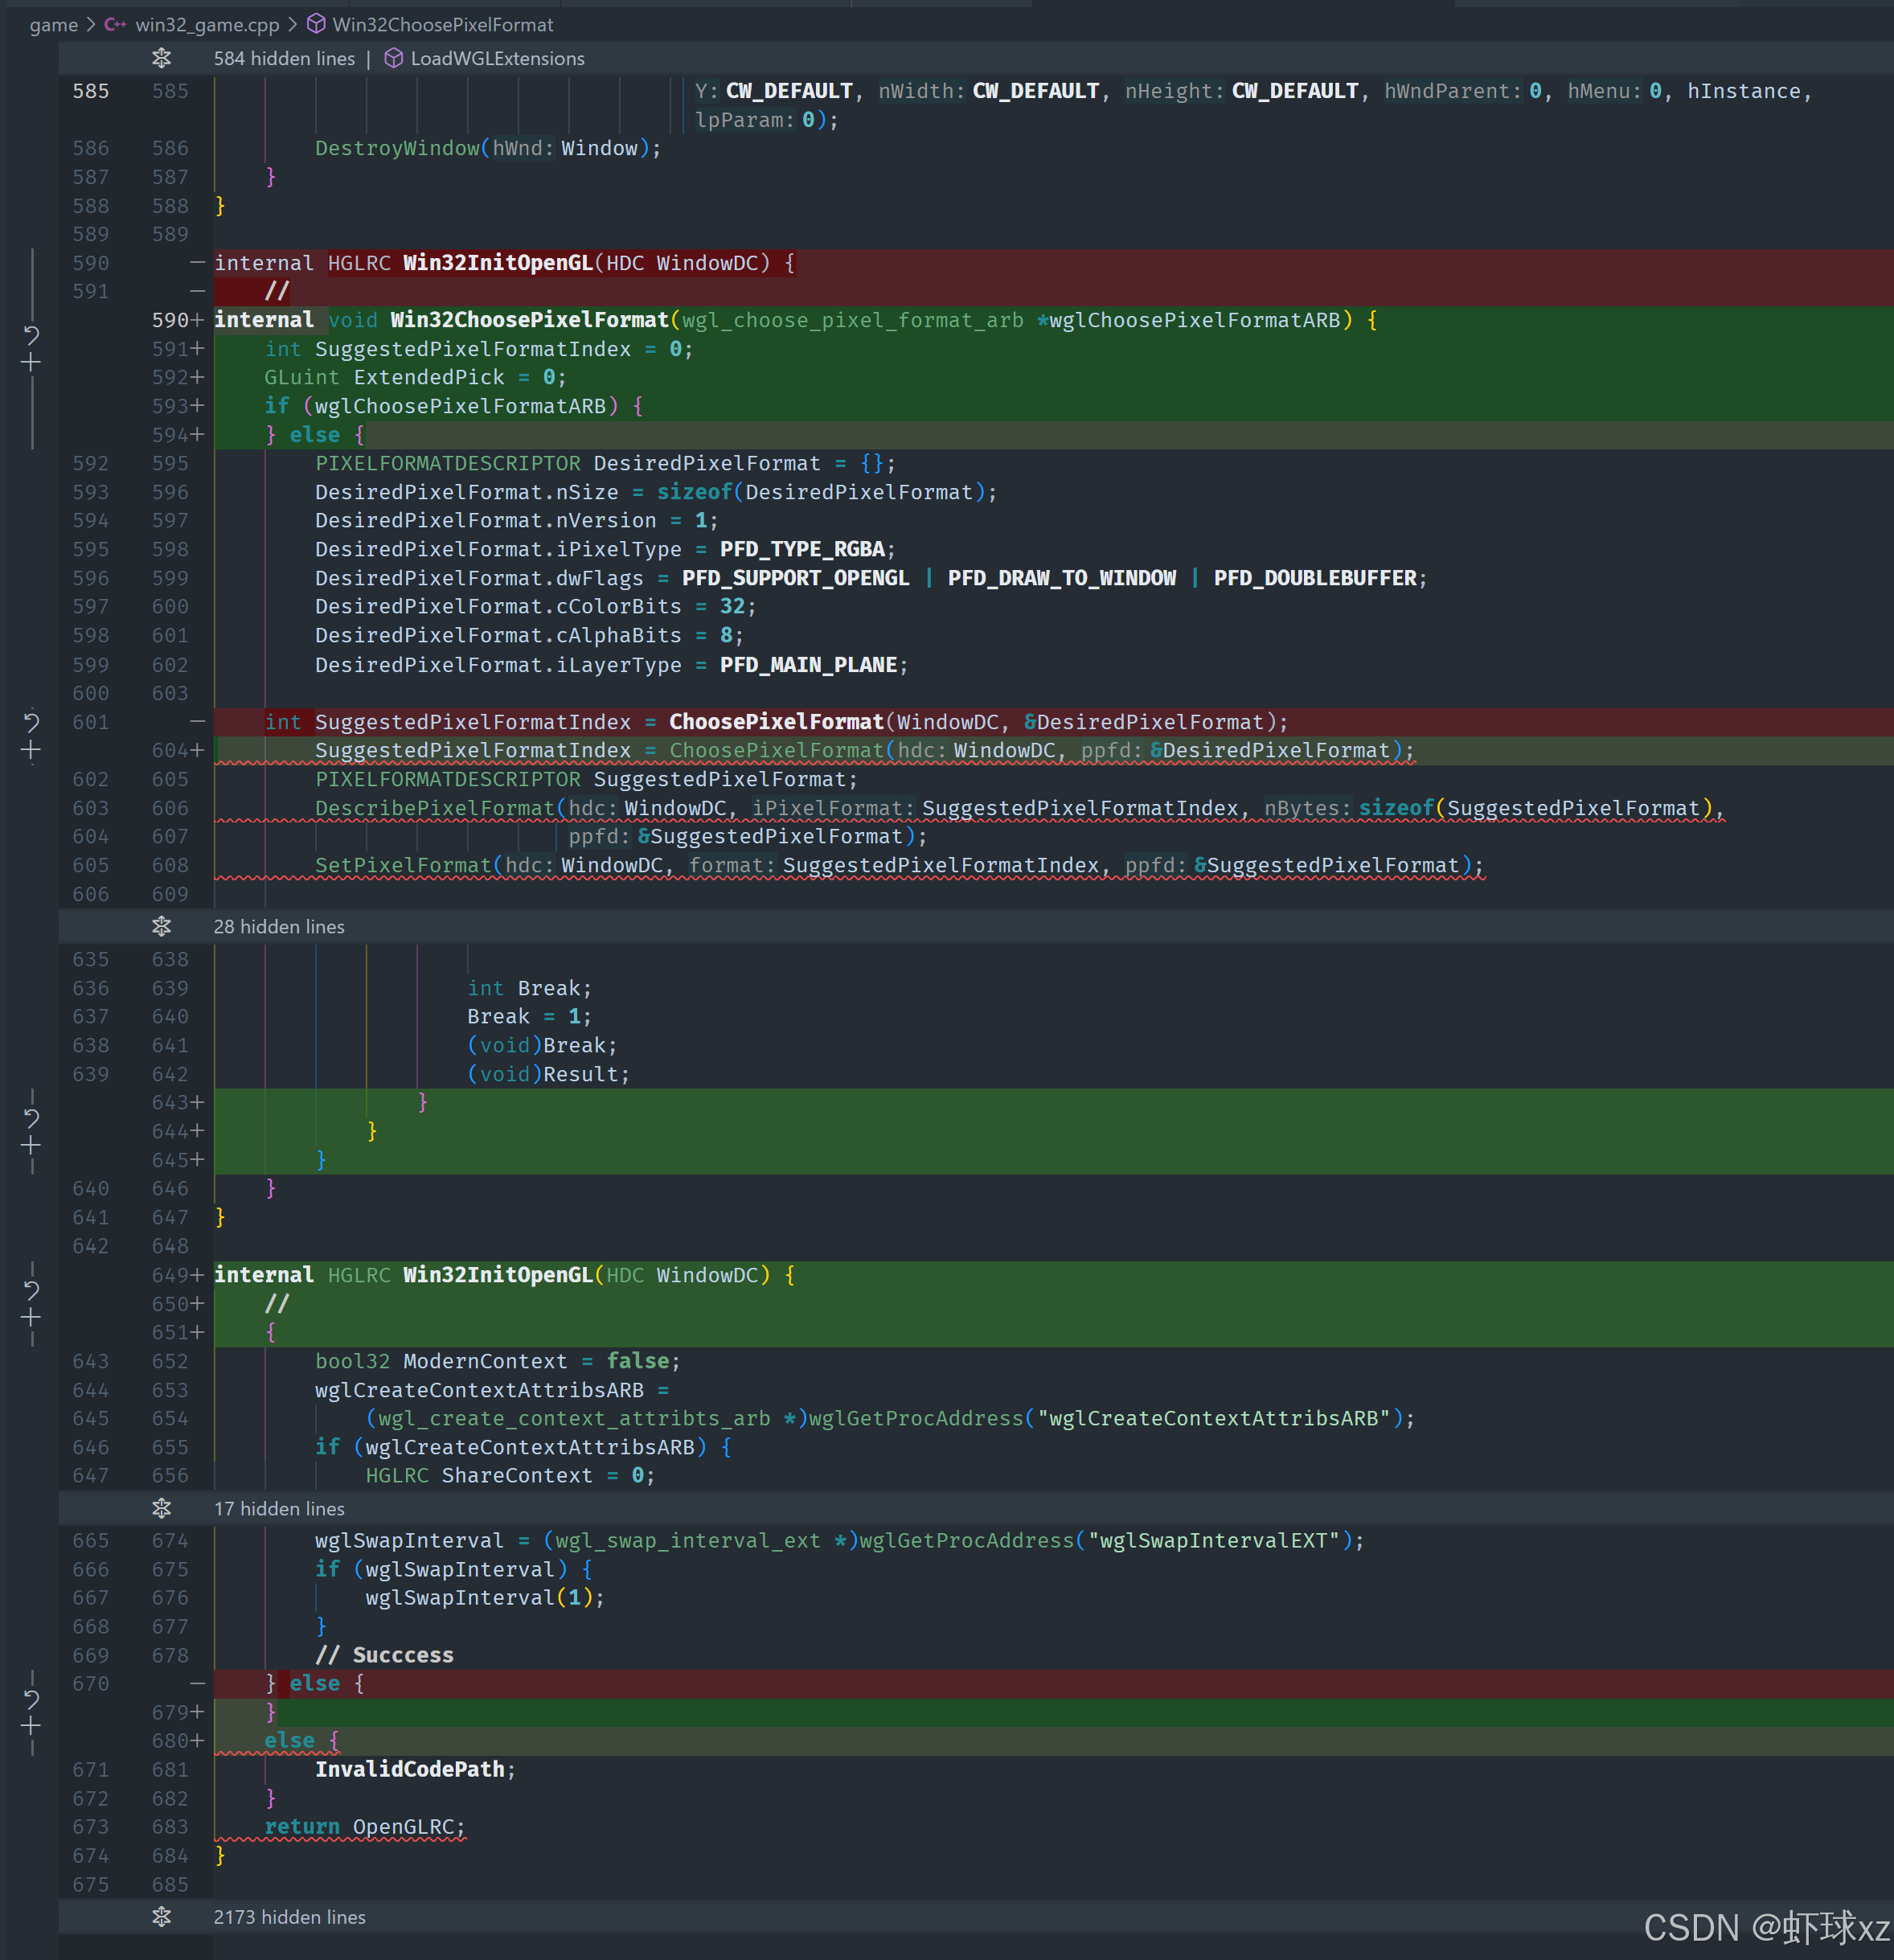
Task: Expand the 28 hidden lines region
Action: point(161,927)
